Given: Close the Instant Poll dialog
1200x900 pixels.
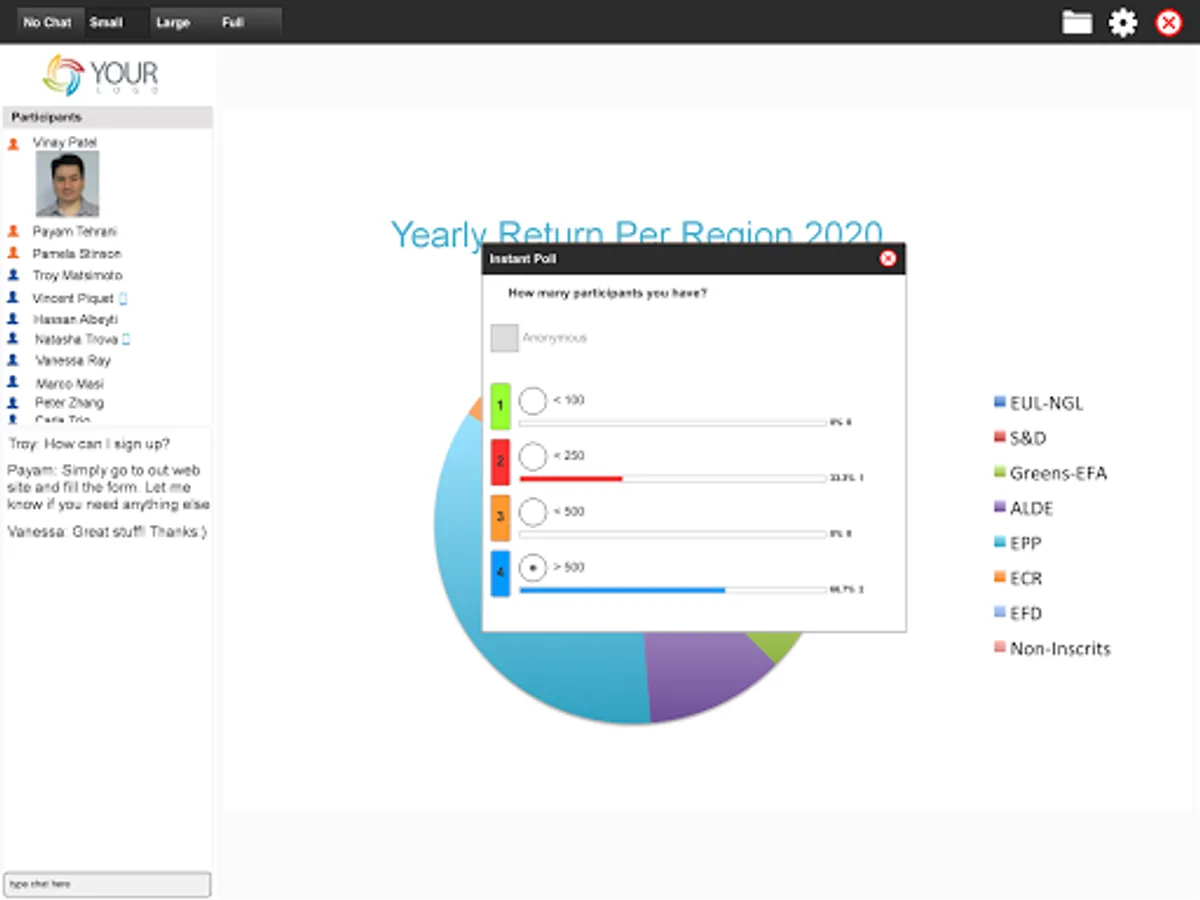Looking at the screenshot, I should click(x=887, y=259).
